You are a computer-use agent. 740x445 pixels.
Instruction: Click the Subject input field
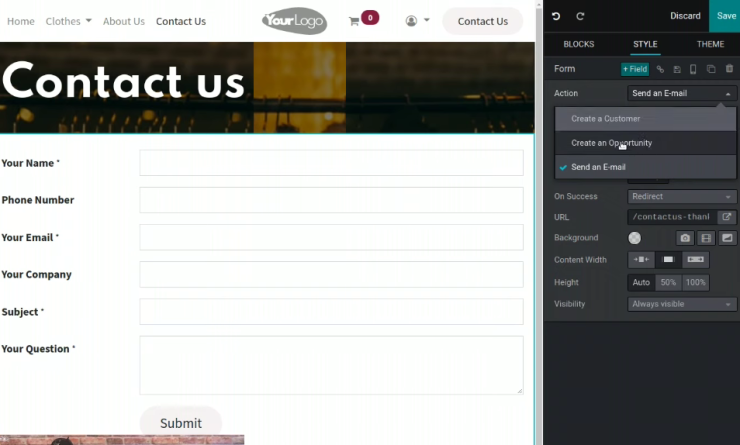pyautogui.click(x=331, y=311)
